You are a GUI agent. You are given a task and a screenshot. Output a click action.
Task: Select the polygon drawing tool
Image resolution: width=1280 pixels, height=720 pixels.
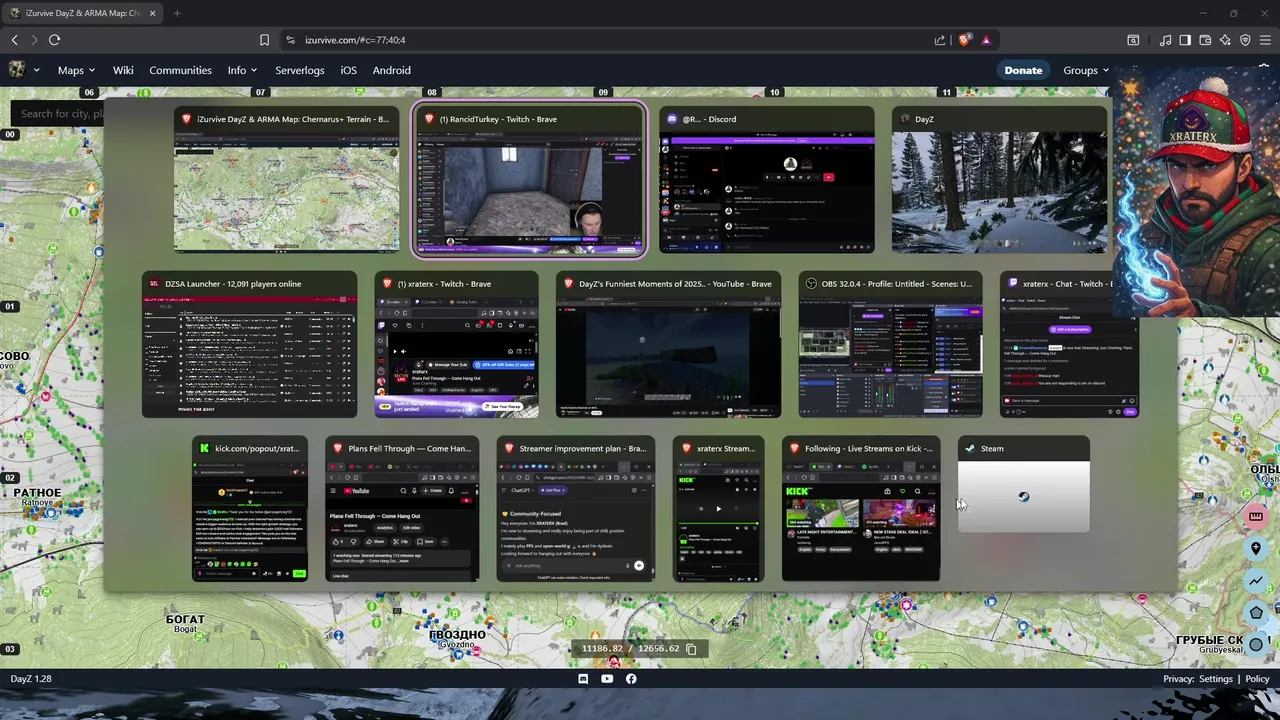tap(1256, 613)
